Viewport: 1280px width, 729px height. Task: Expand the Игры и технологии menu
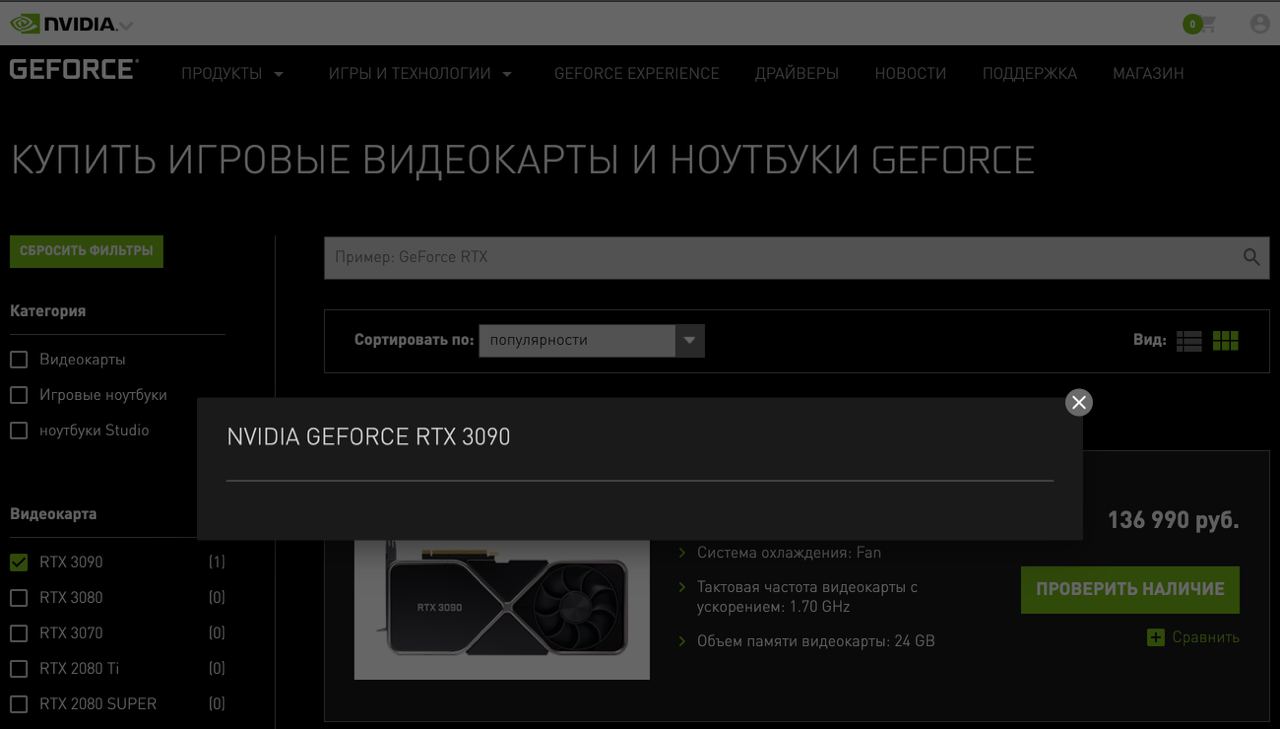coord(420,73)
